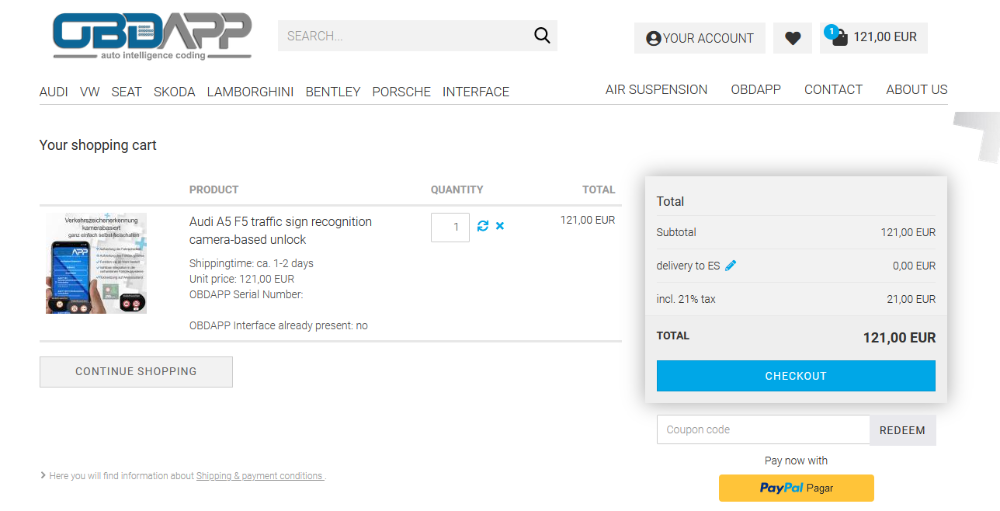Click the Subtotal label

676,232
